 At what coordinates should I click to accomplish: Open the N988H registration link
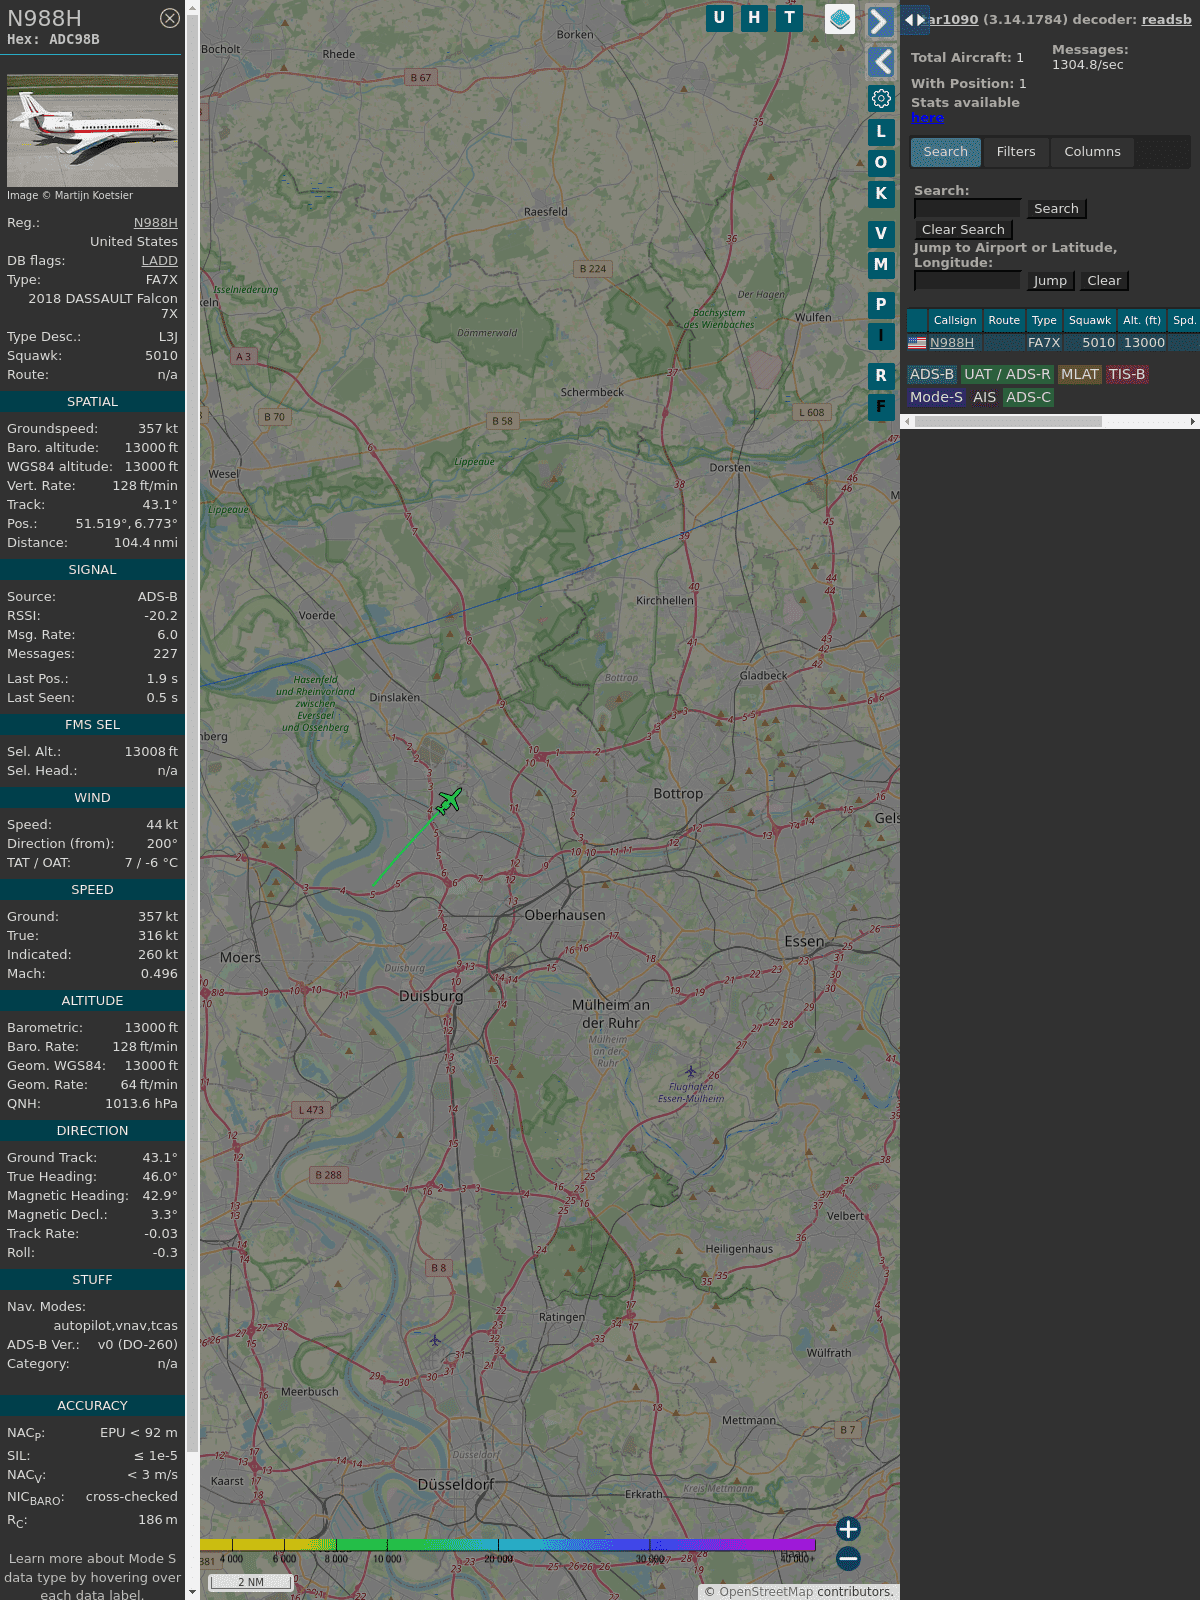point(156,223)
